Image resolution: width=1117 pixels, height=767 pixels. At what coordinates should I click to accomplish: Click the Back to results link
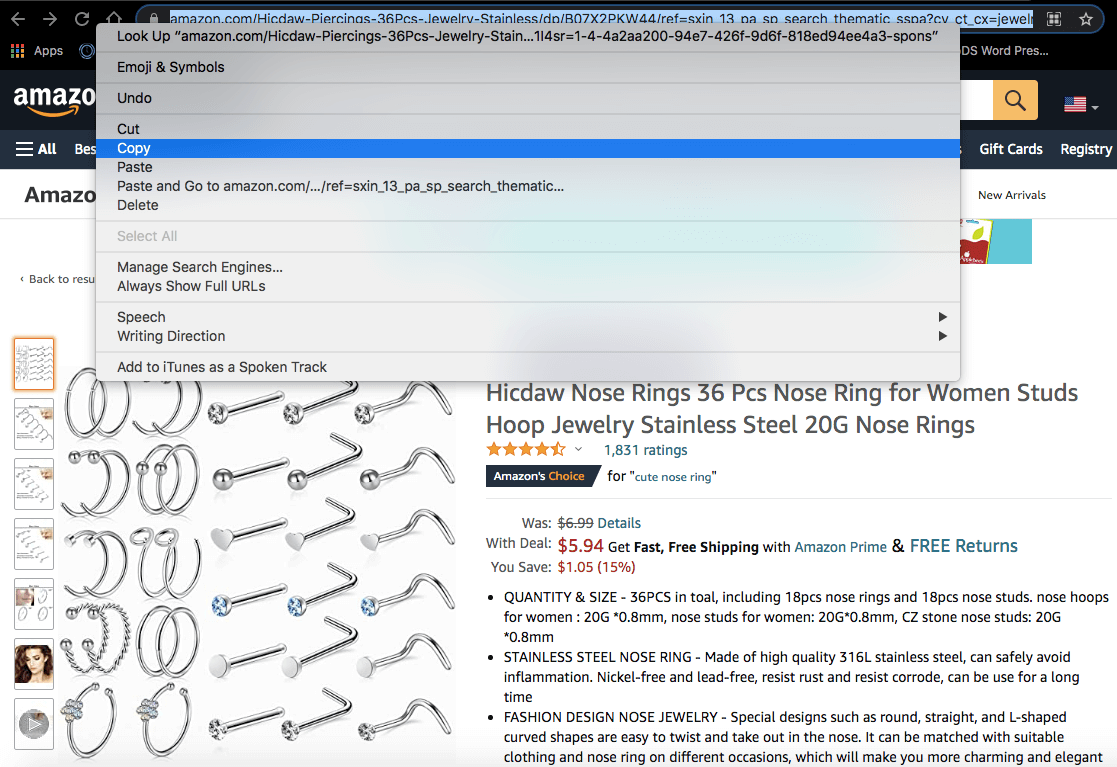[57, 279]
